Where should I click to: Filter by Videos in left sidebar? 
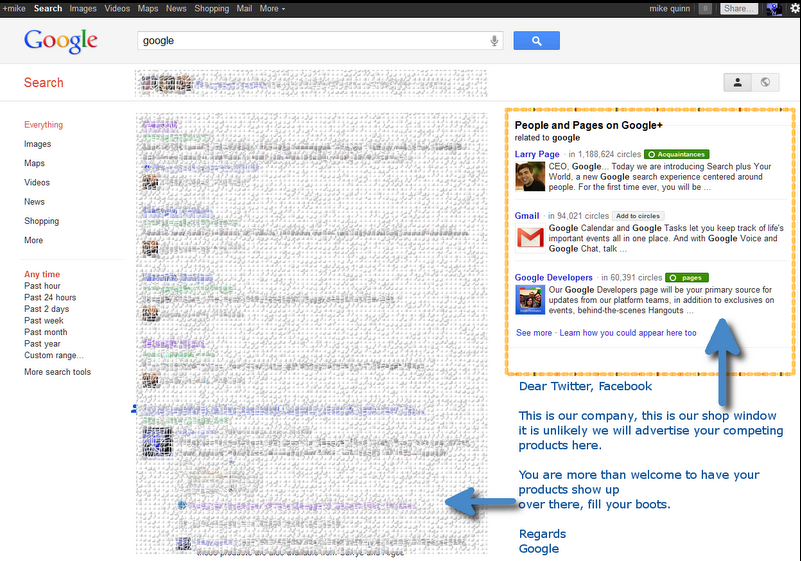coord(37,182)
